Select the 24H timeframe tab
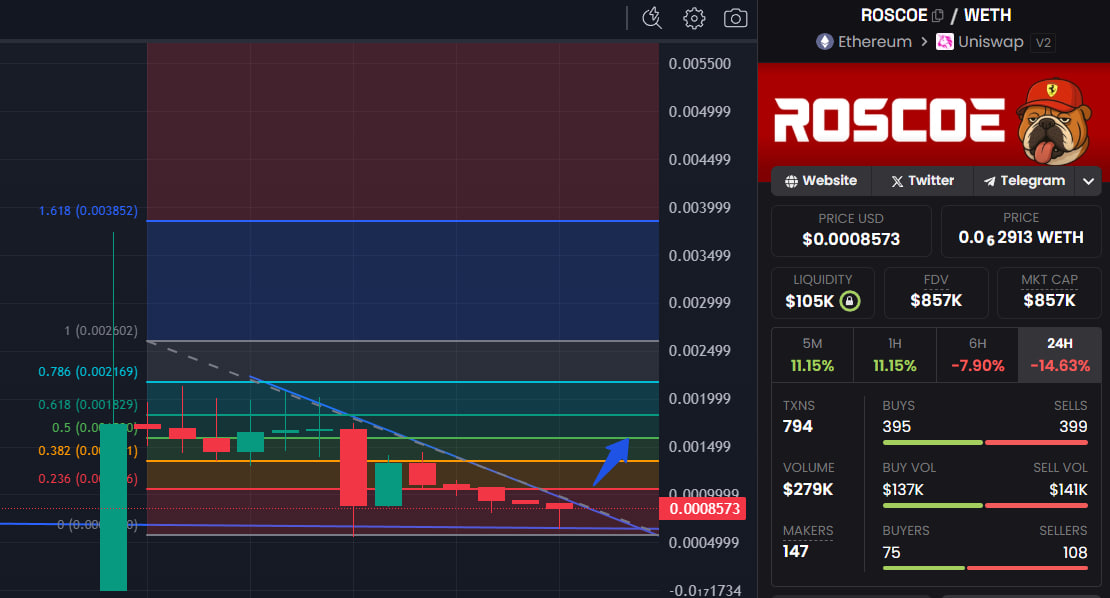Viewport: 1110px width, 598px height. click(1060, 355)
